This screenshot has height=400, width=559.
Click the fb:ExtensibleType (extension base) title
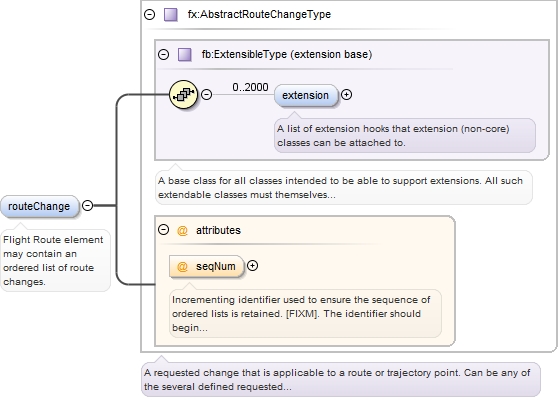click(287, 55)
